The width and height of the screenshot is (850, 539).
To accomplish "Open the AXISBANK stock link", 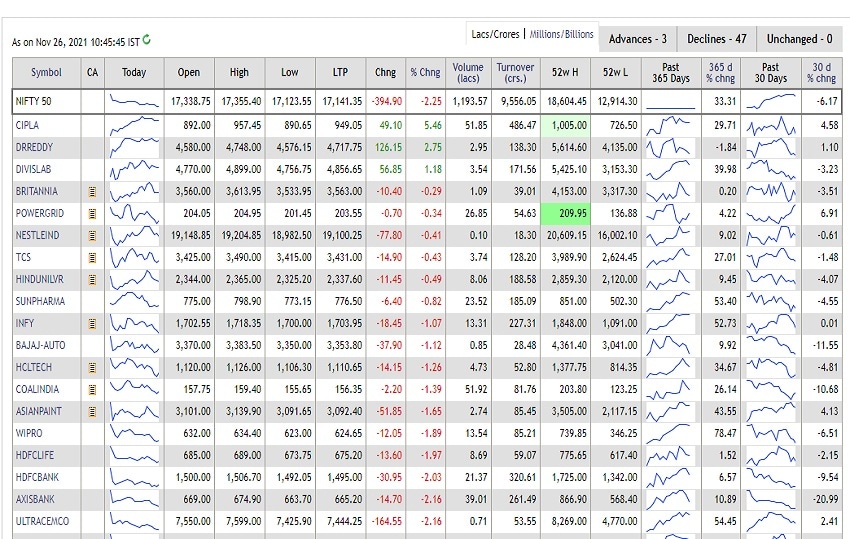I will click(x=35, y=499).
